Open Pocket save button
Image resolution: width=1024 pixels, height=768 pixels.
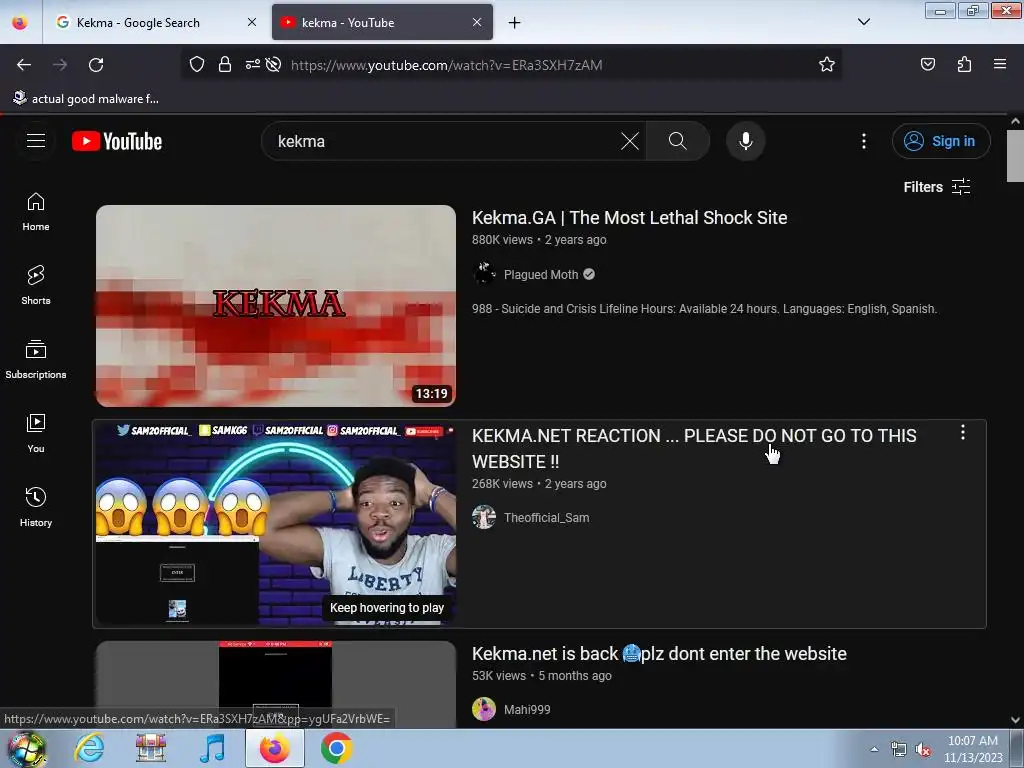(927, 65)
